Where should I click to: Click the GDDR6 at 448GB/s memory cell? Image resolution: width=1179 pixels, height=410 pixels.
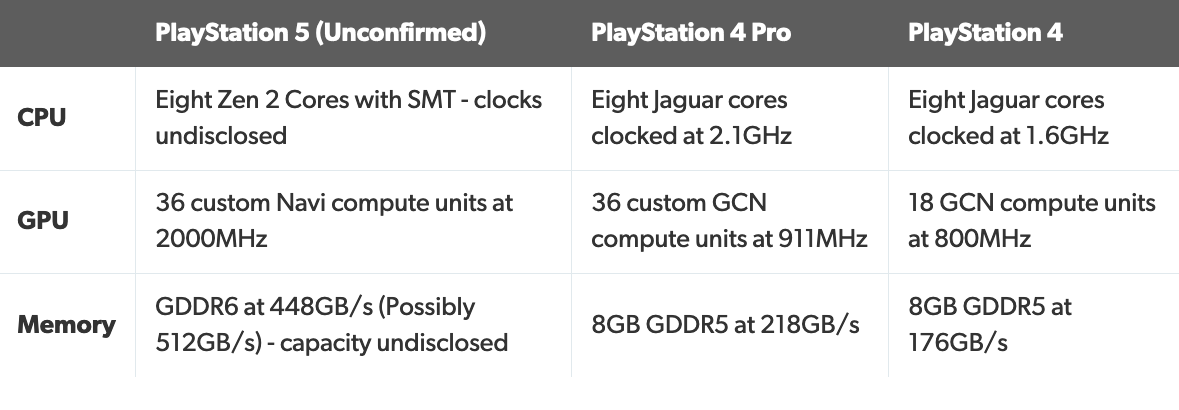[x=353, y=325]
